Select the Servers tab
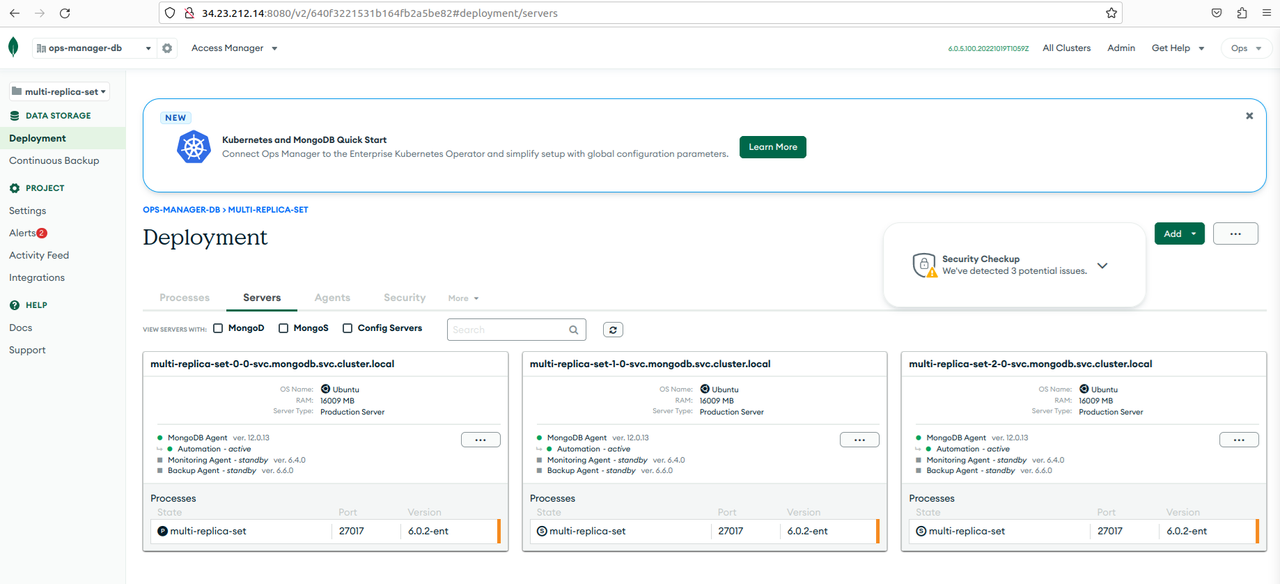Viewport: 1280px width, 584px height. 262,297
